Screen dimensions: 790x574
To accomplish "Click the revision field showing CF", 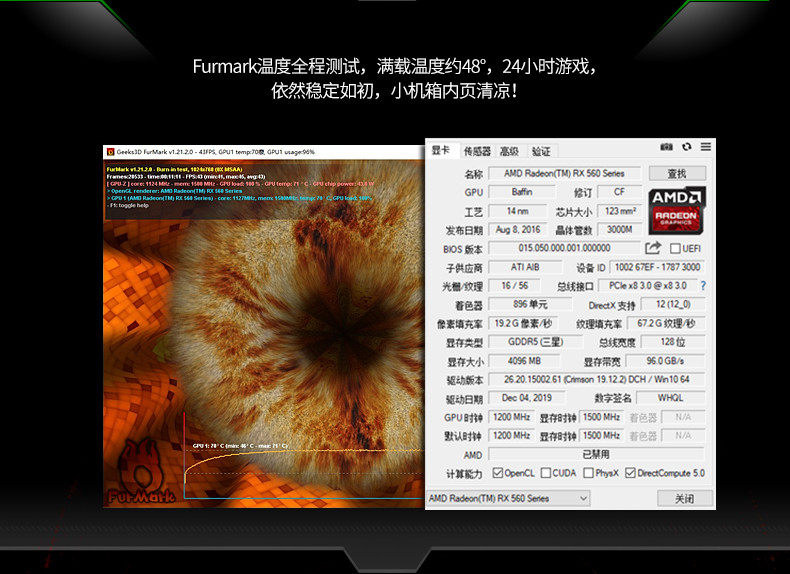I will tap(620, 192).
